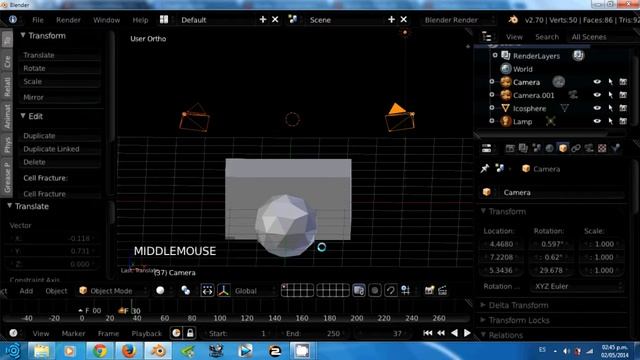Toggle the timeline lock icon
Viewport: 640px width, 360px height.
tap(190, 333)
